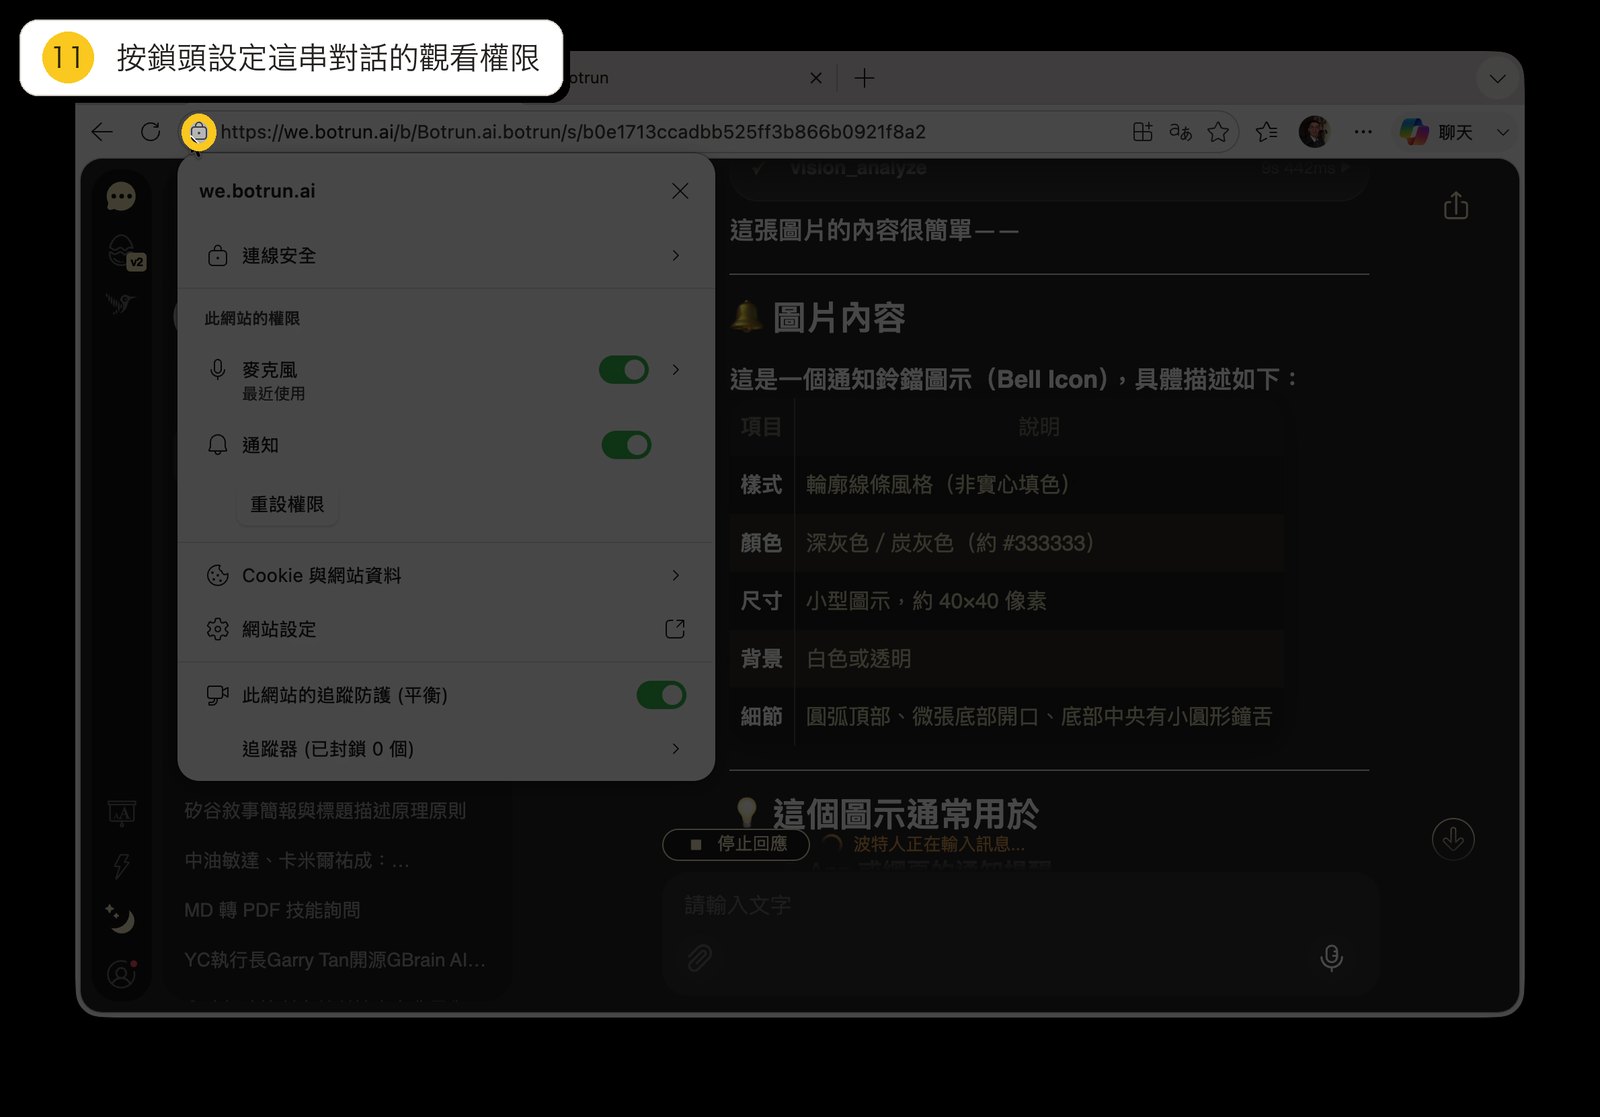Open chat MD 轉 PDF 技能詢問
Screen dimensions: 1600x1117
coord(272,910)
